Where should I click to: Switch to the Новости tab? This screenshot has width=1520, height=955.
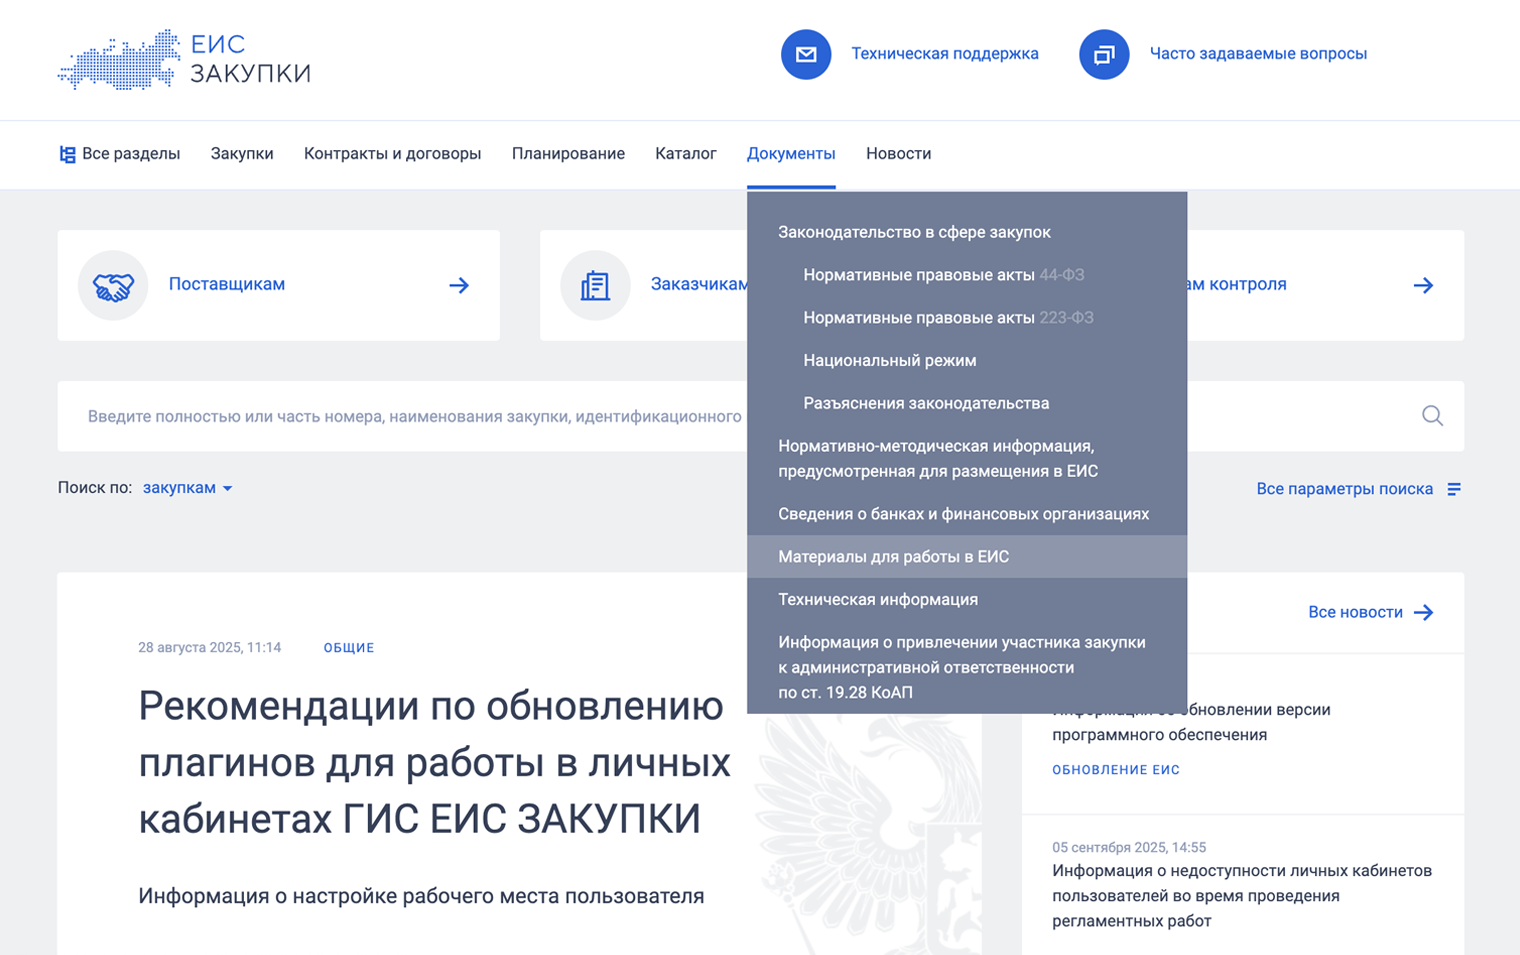898,154
